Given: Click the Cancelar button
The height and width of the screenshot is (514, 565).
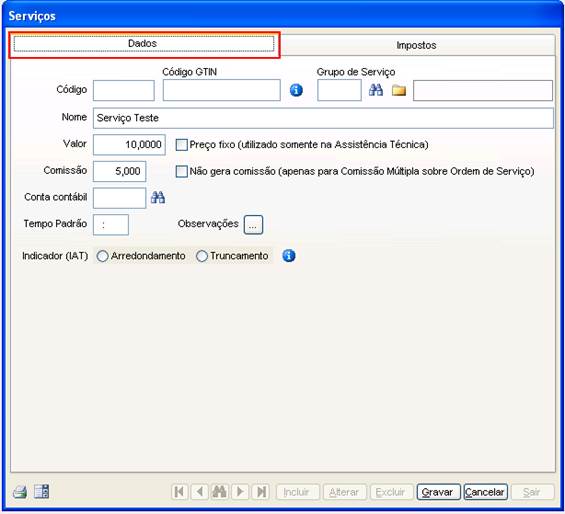Looking at the screenshot, I should click(485, 492).
